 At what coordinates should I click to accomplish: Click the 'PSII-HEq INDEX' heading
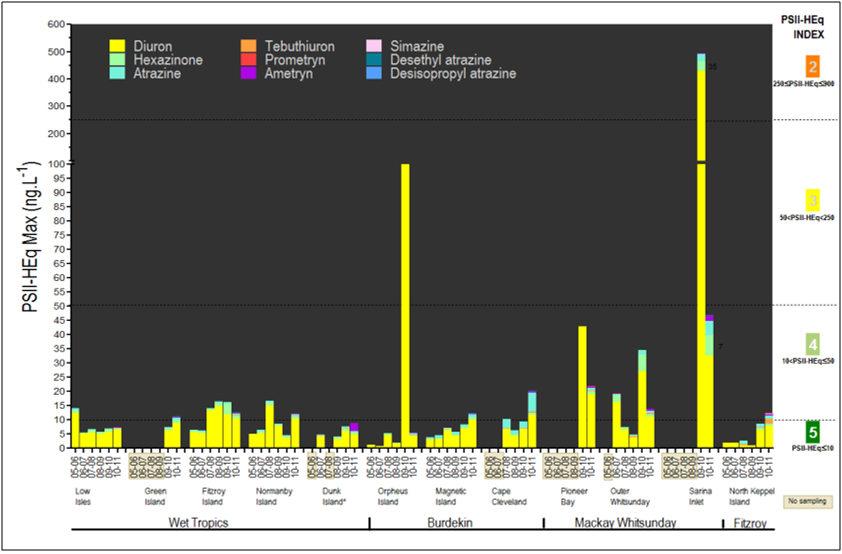803,27
